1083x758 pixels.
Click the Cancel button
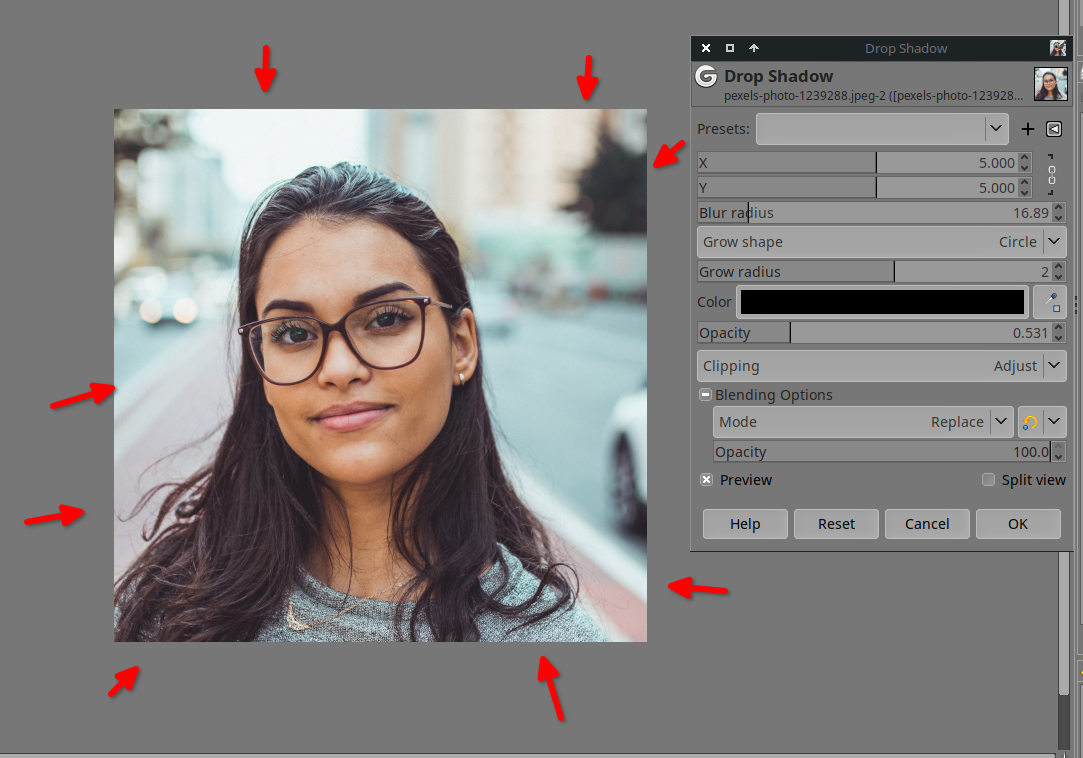click(x=927, y=524)
